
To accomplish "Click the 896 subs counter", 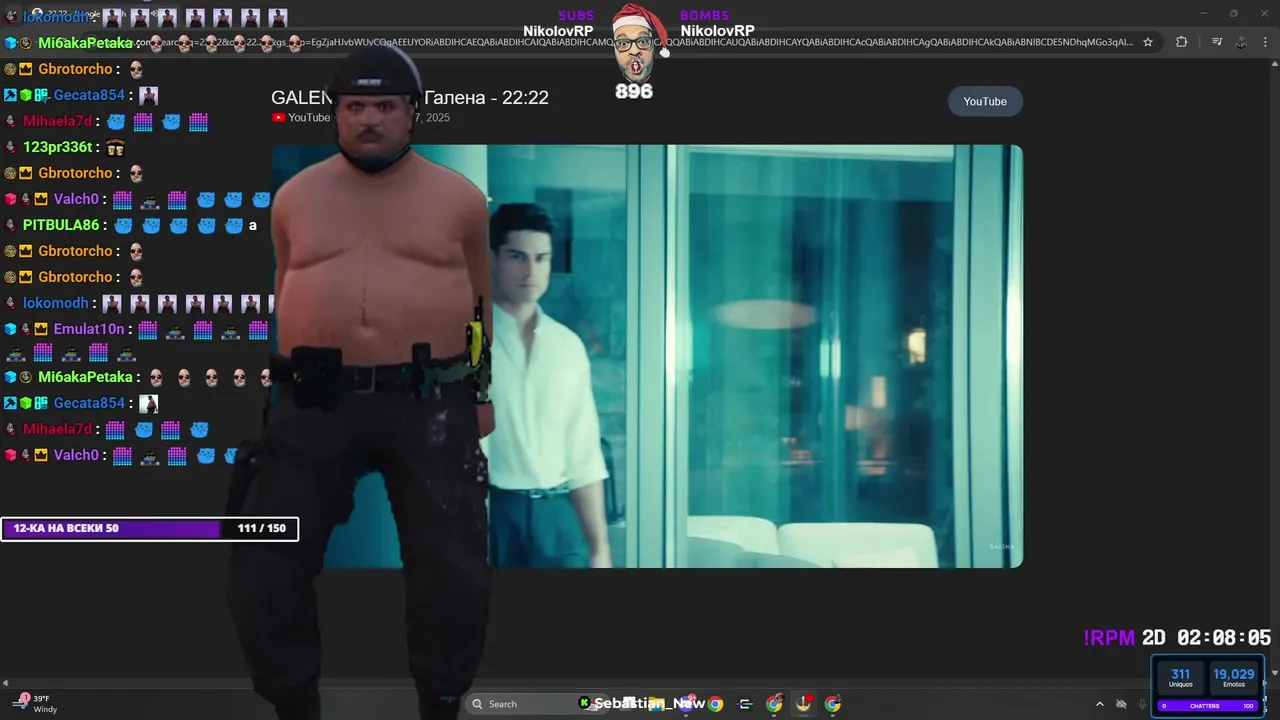I will click(634, 91).
